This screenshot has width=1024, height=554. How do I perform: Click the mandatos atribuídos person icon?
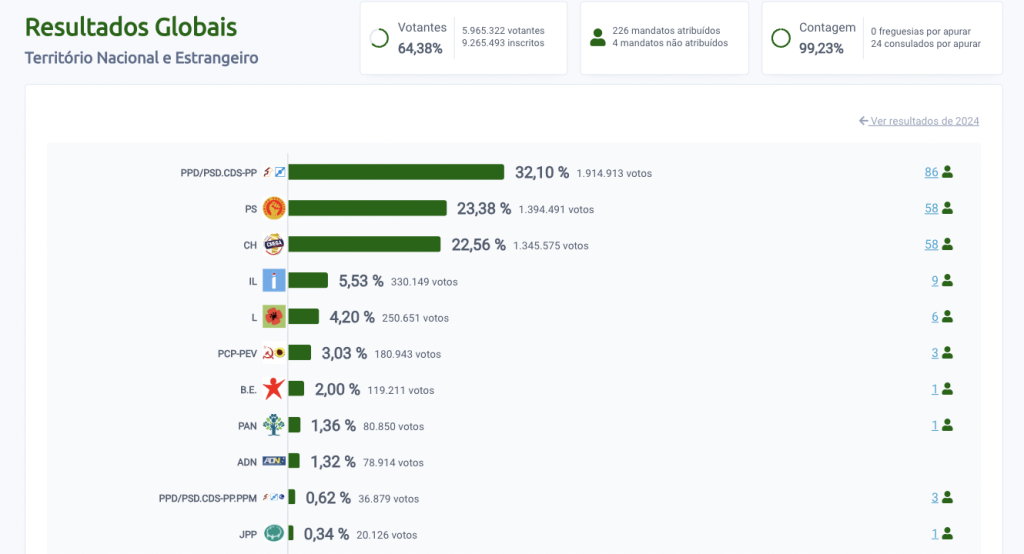(x=598, y=38)
